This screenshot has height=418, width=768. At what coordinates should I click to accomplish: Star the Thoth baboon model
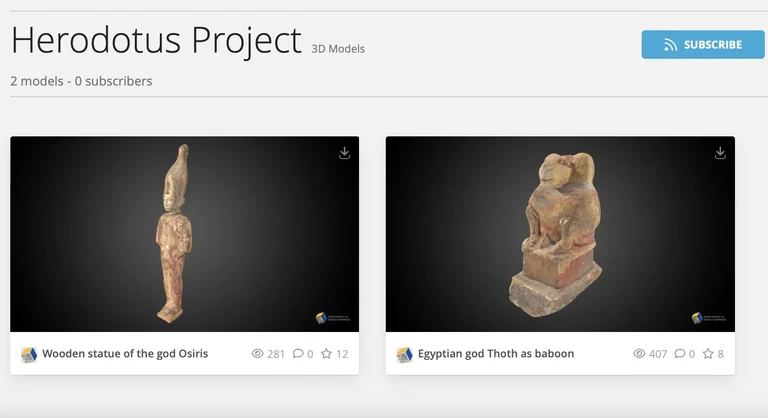point(708,354)
